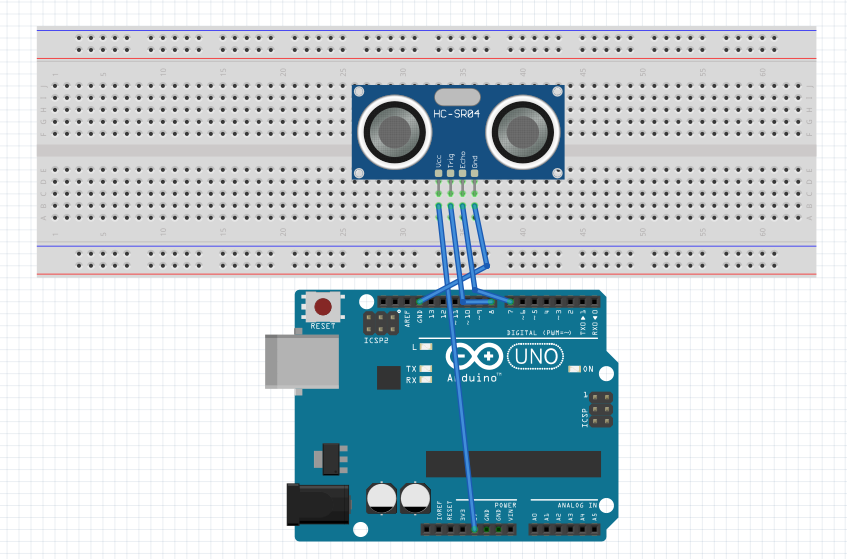Viewport: 847px width, 559px height.
Task: Click the L indicator LED
Action: [x=426, y=347]
